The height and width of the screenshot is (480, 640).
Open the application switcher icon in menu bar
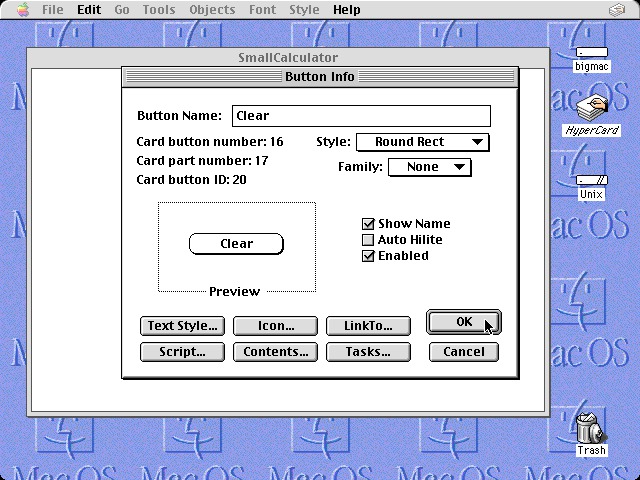click(617, 9)
